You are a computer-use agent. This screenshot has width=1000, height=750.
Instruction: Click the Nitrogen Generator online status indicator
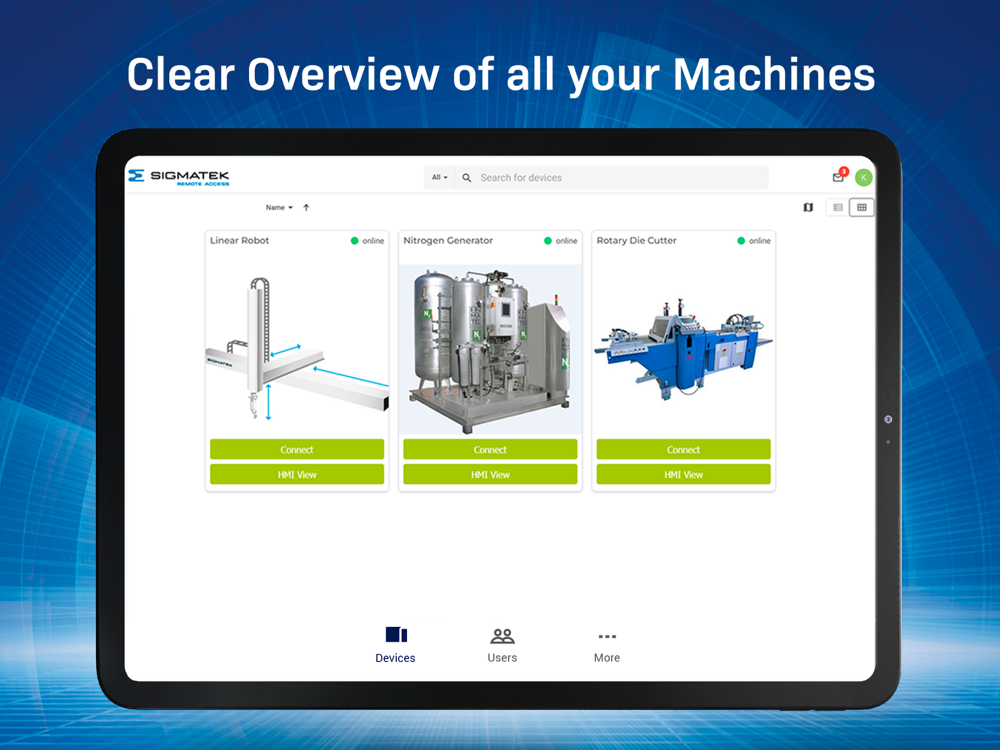pos(561,240)
